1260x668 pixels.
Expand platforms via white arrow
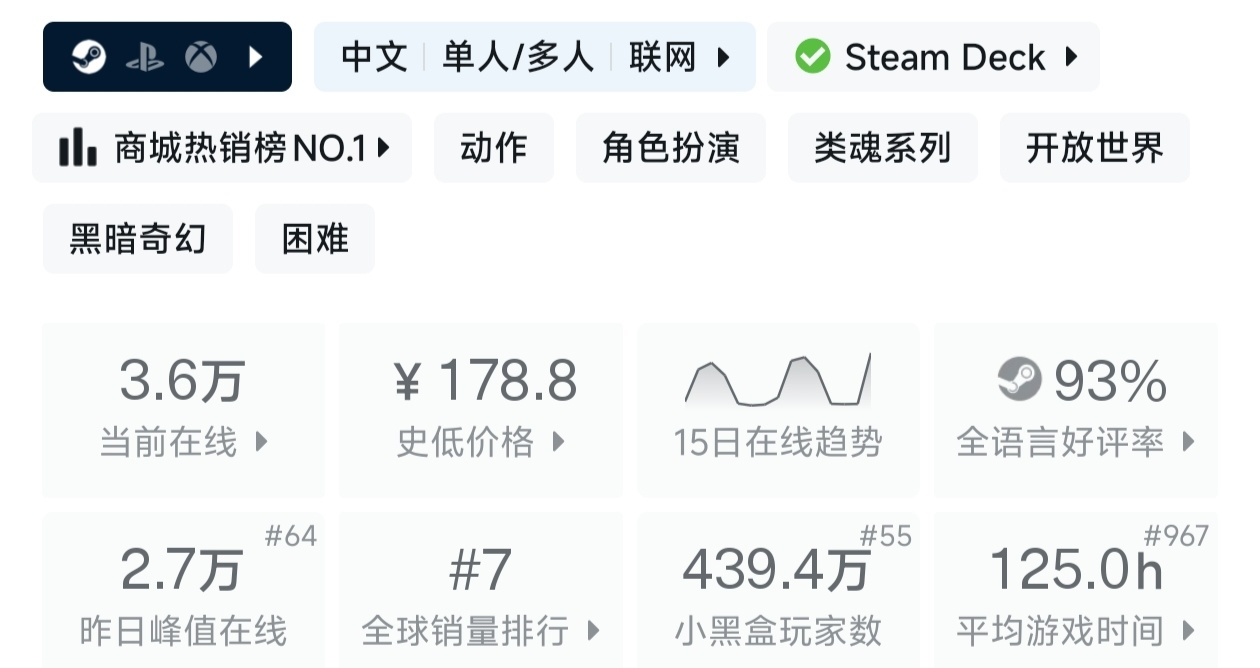(x=255, y=57)
